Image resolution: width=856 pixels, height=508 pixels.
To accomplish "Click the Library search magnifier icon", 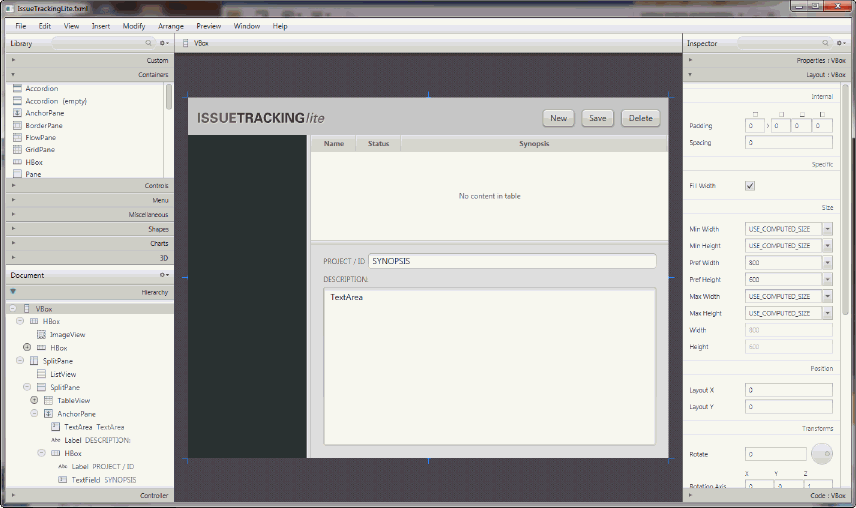I will tap(148, 43).
